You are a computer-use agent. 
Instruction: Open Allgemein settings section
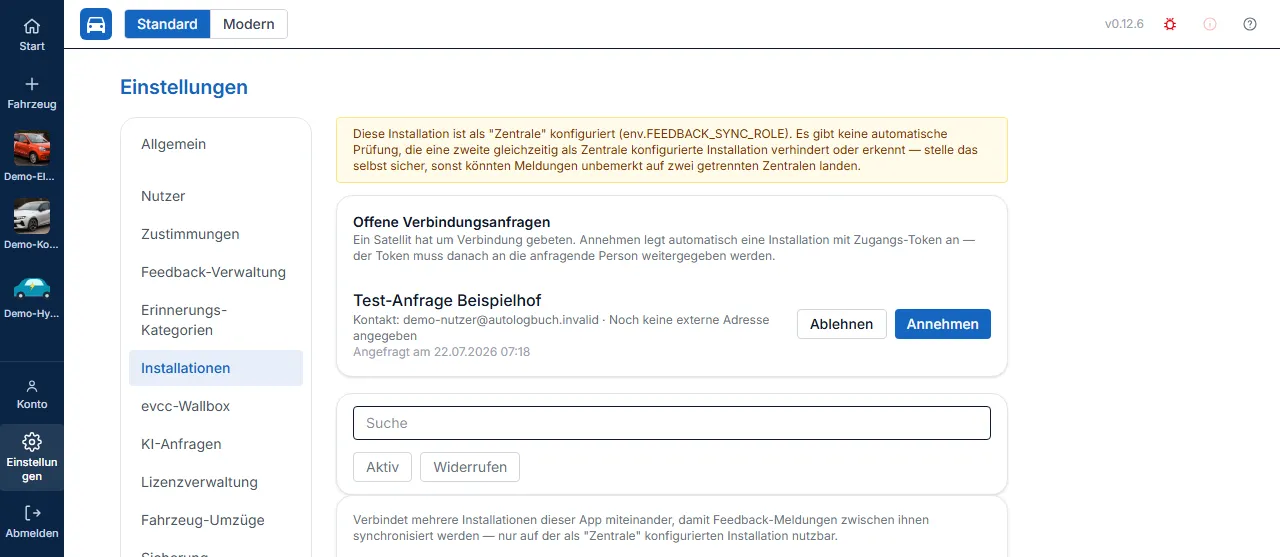pyautogui.click(x=216, y=144)
